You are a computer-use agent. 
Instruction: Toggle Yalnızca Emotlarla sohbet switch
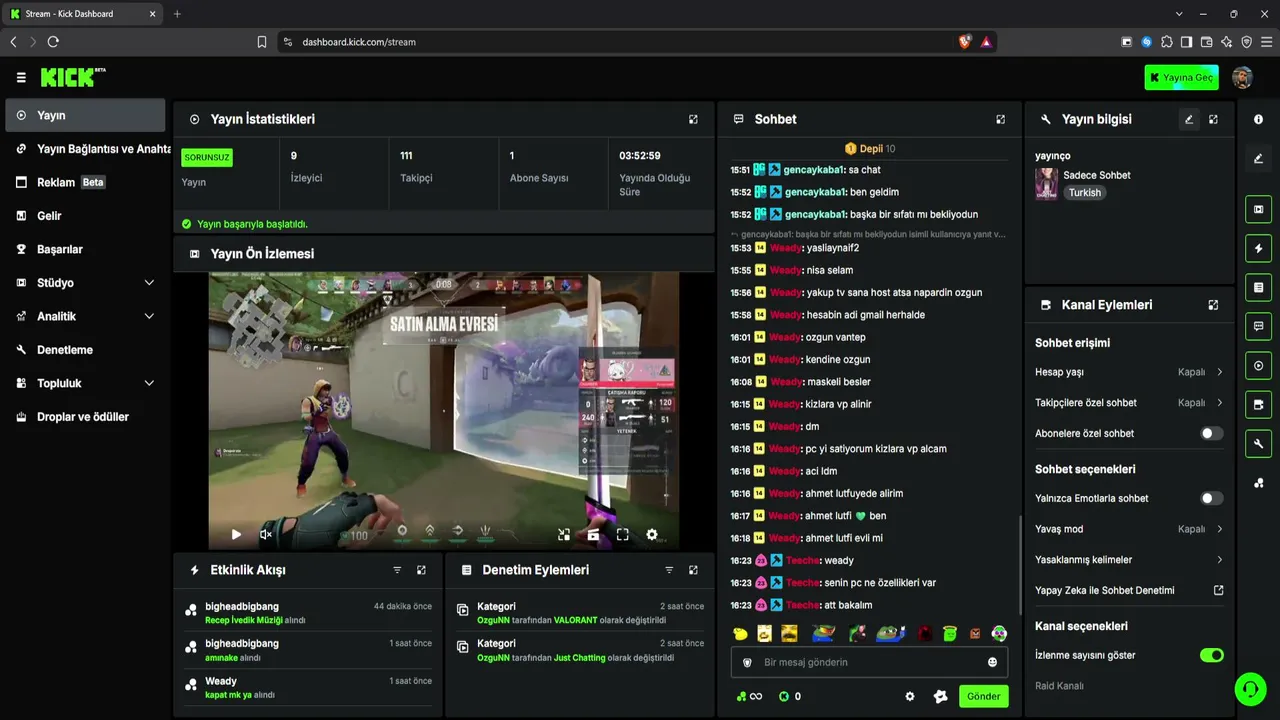point(1211,498)
